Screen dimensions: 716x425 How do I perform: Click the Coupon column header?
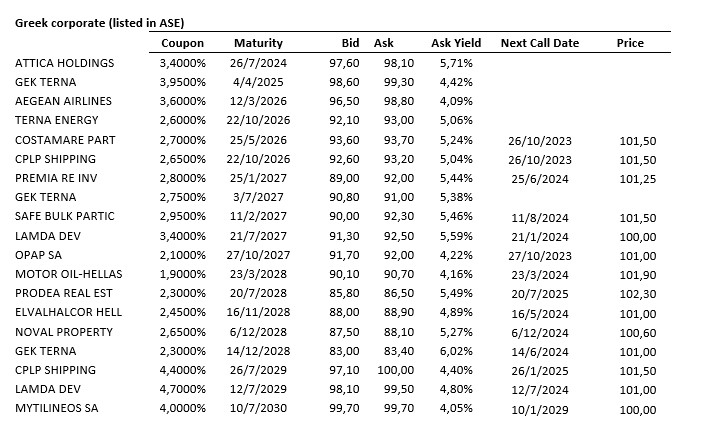[182, 44]
